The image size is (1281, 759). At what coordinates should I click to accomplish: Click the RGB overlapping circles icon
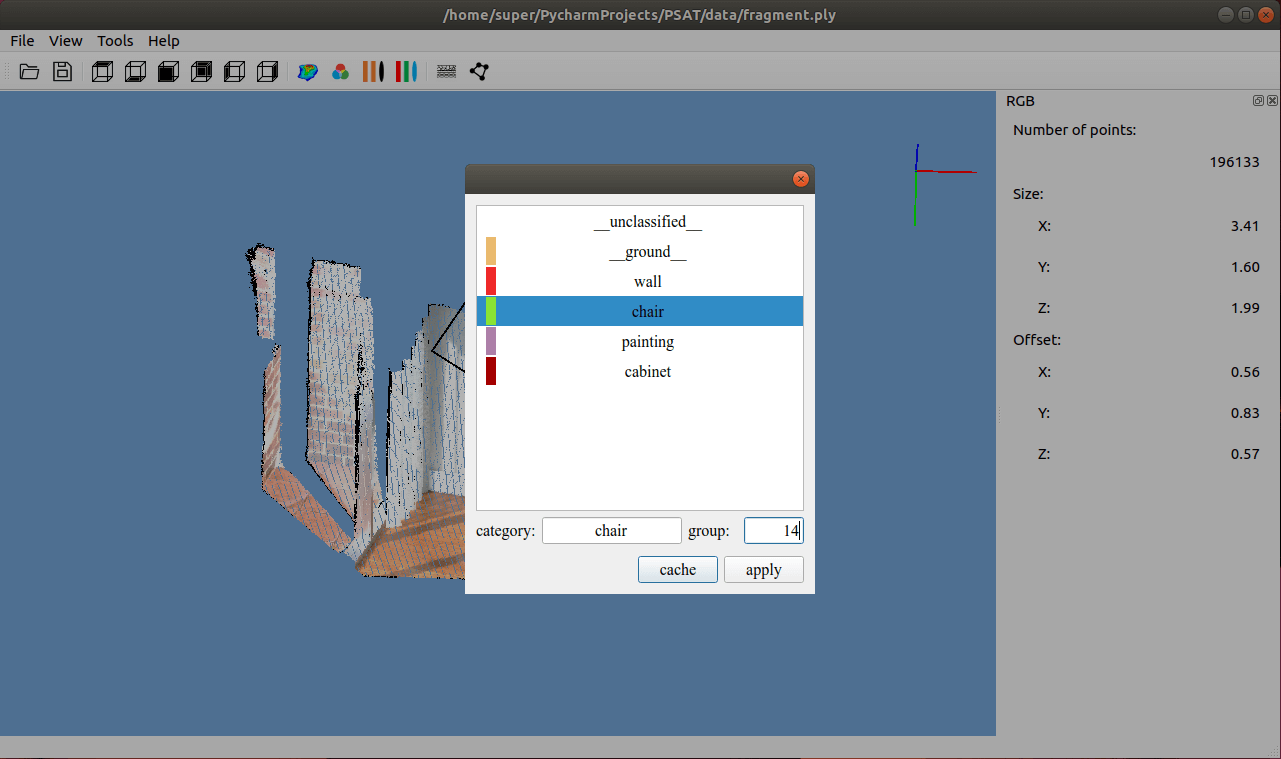340,72
